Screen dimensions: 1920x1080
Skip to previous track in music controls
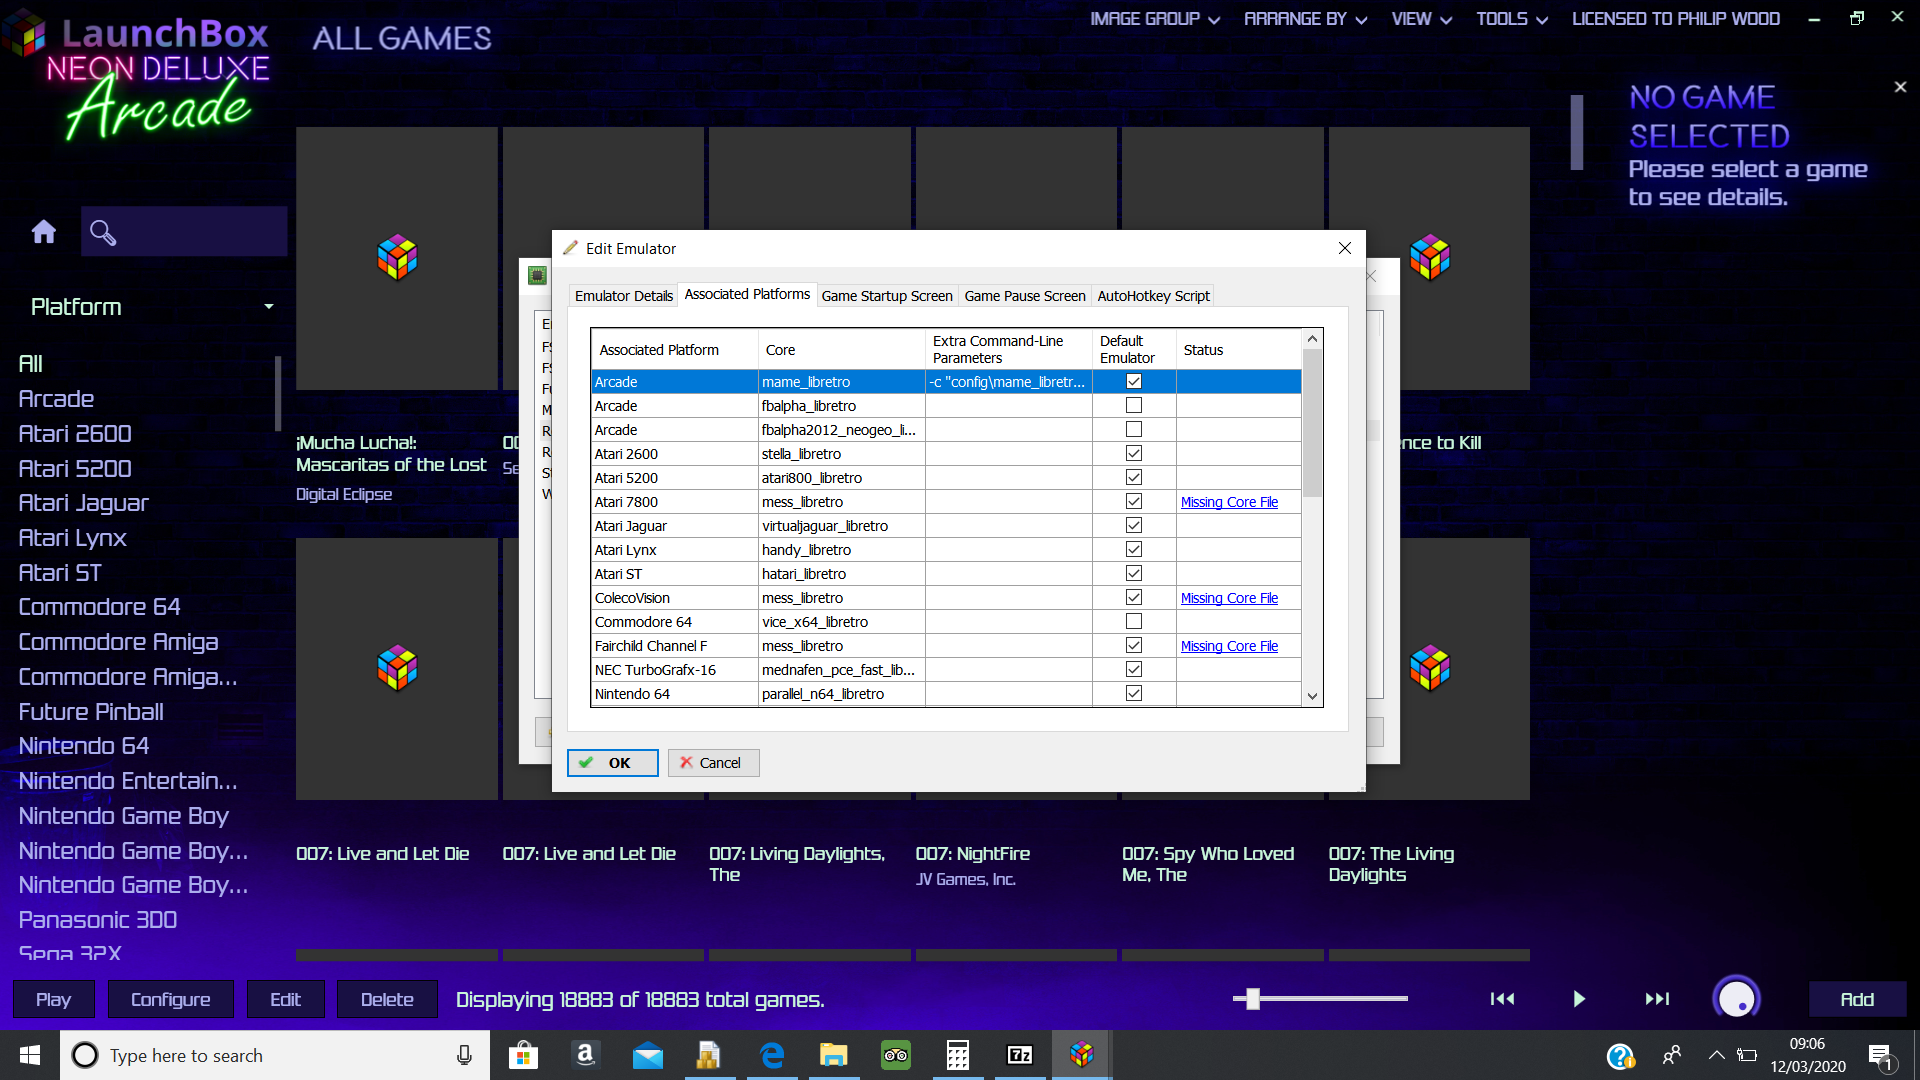[x=1502, y=999]
